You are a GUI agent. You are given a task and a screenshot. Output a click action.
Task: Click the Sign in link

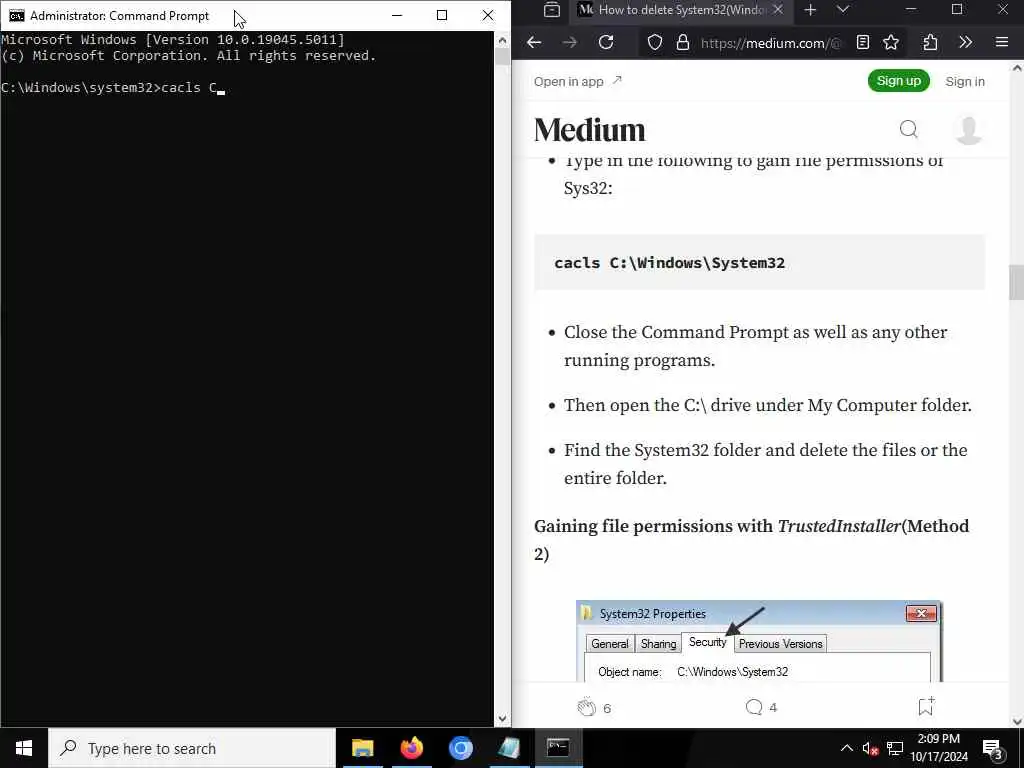(965, 82)
